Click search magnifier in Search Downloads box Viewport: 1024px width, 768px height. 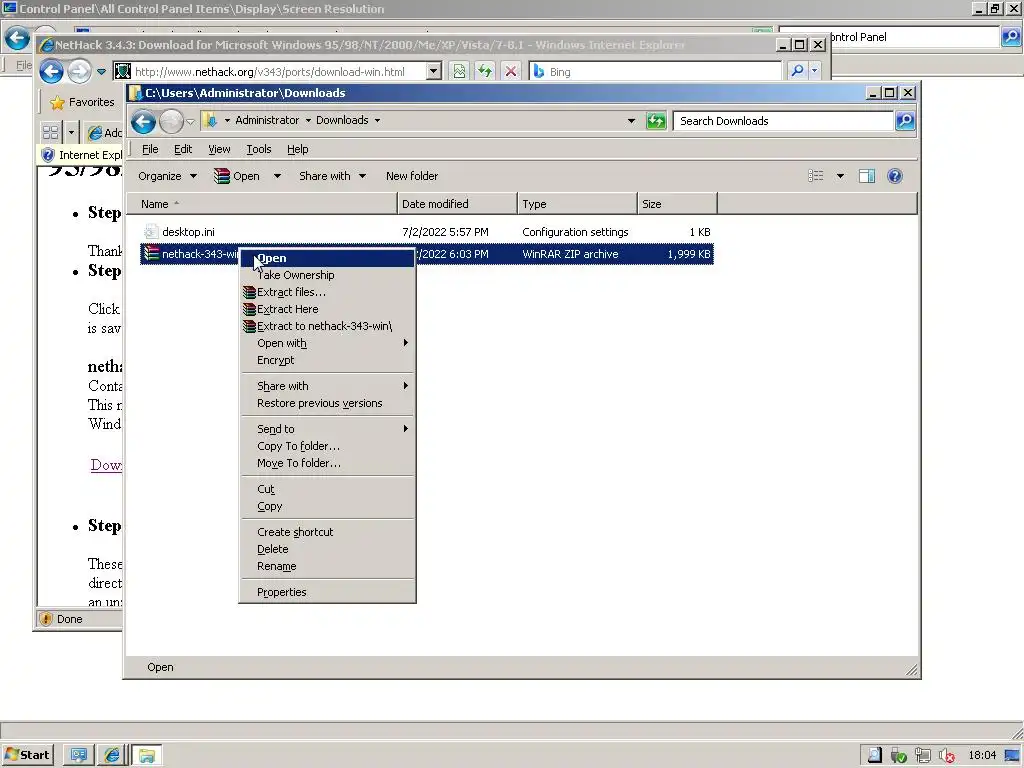coord(905,121)
